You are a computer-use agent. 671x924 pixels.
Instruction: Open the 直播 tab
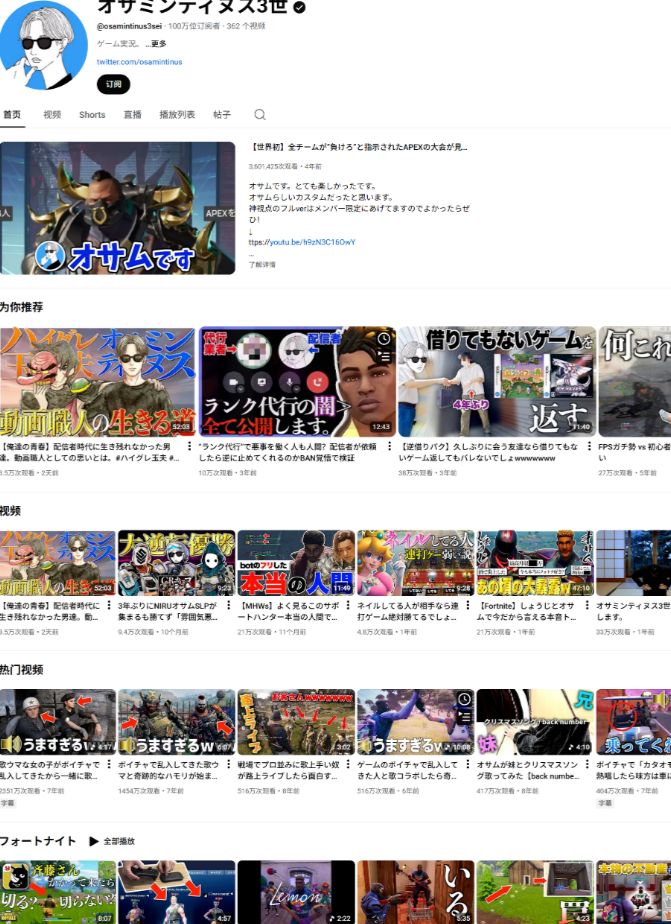[x=133, y=114]
